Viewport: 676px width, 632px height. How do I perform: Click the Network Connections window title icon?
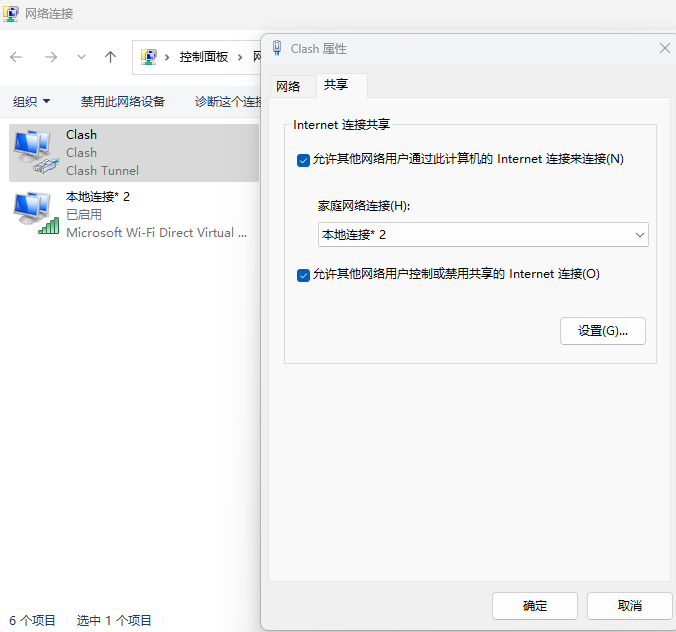pos(11,14)
